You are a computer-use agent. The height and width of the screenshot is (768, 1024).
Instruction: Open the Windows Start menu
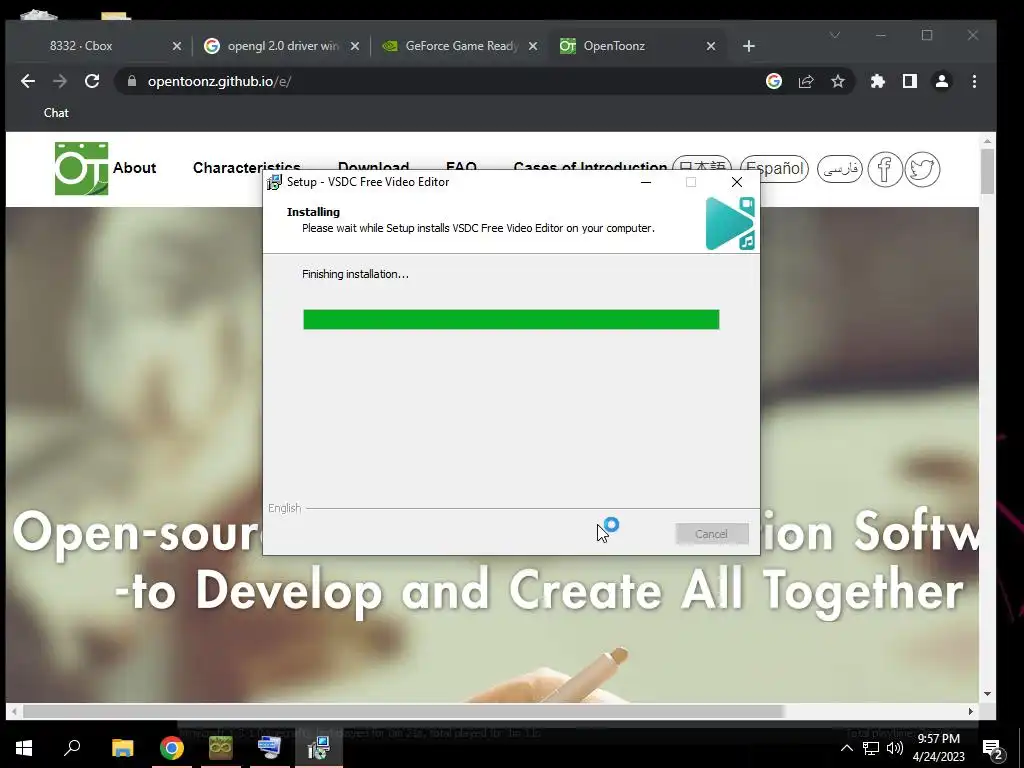[24, 748]
